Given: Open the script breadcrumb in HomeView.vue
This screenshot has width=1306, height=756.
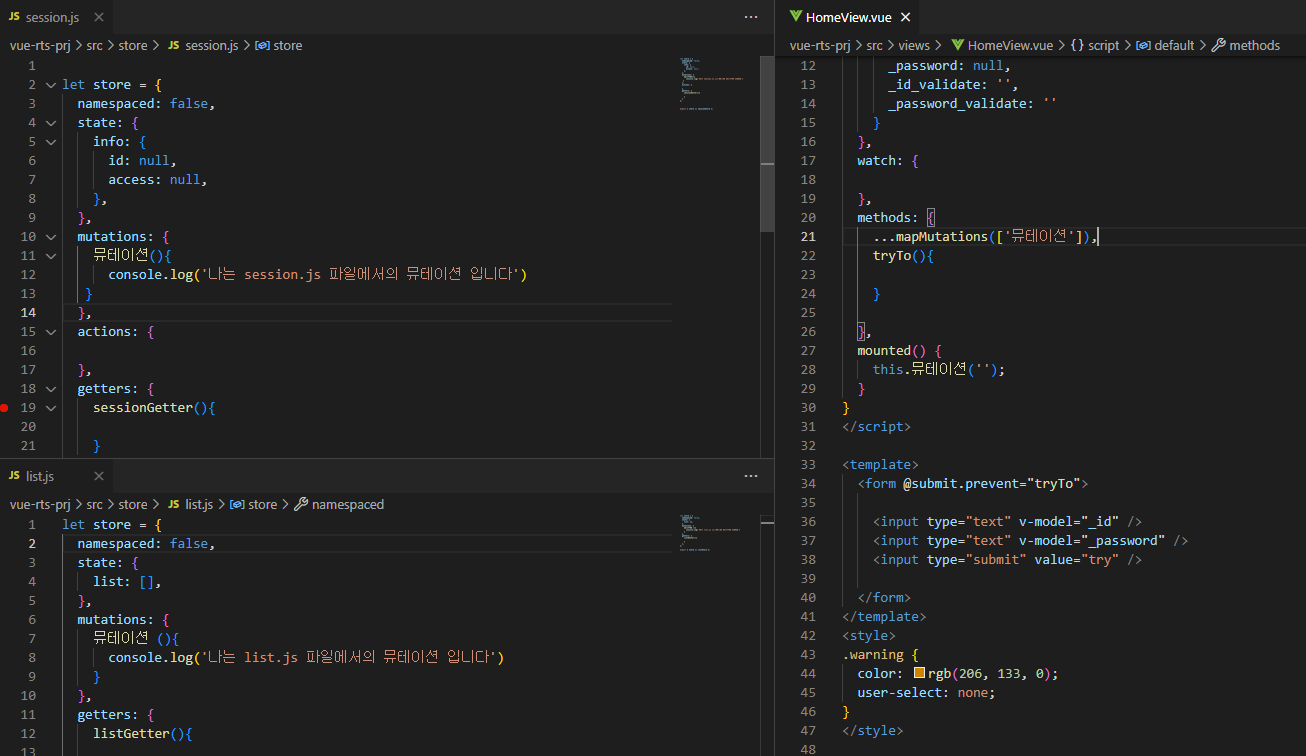Looking at the screenshot, I should pos(1095,45).
